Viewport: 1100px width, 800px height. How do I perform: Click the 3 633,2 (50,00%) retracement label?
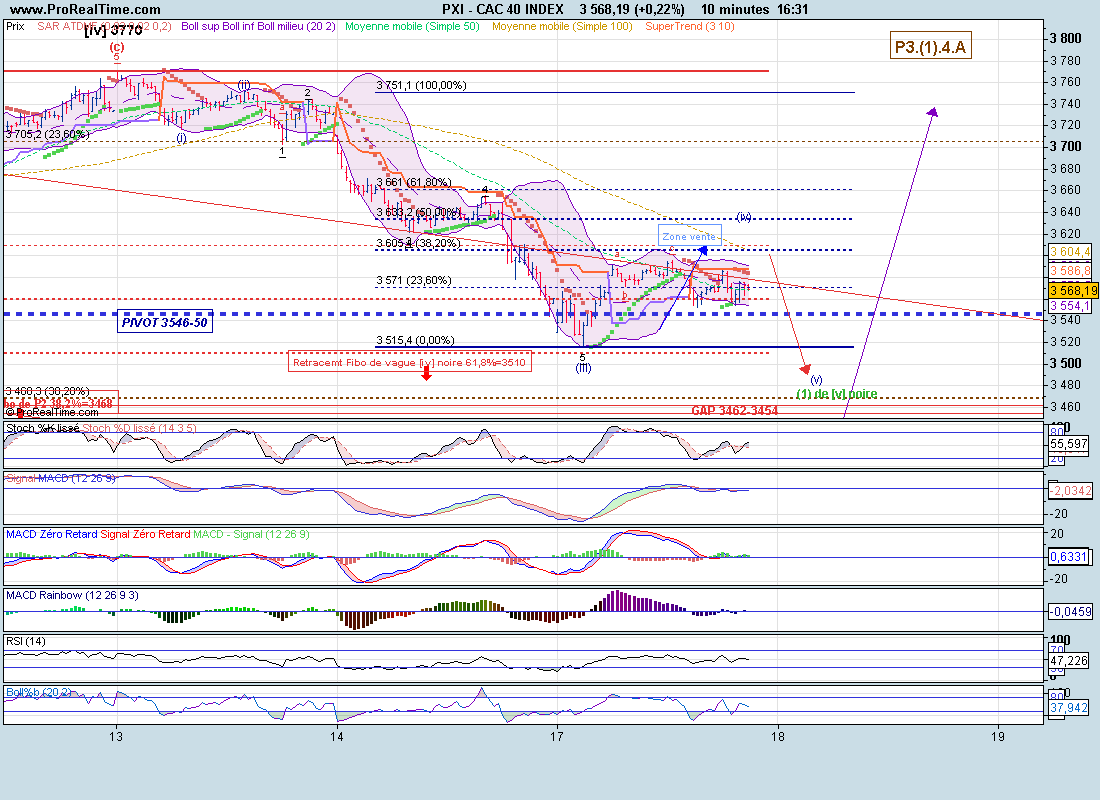coord(418,212)
